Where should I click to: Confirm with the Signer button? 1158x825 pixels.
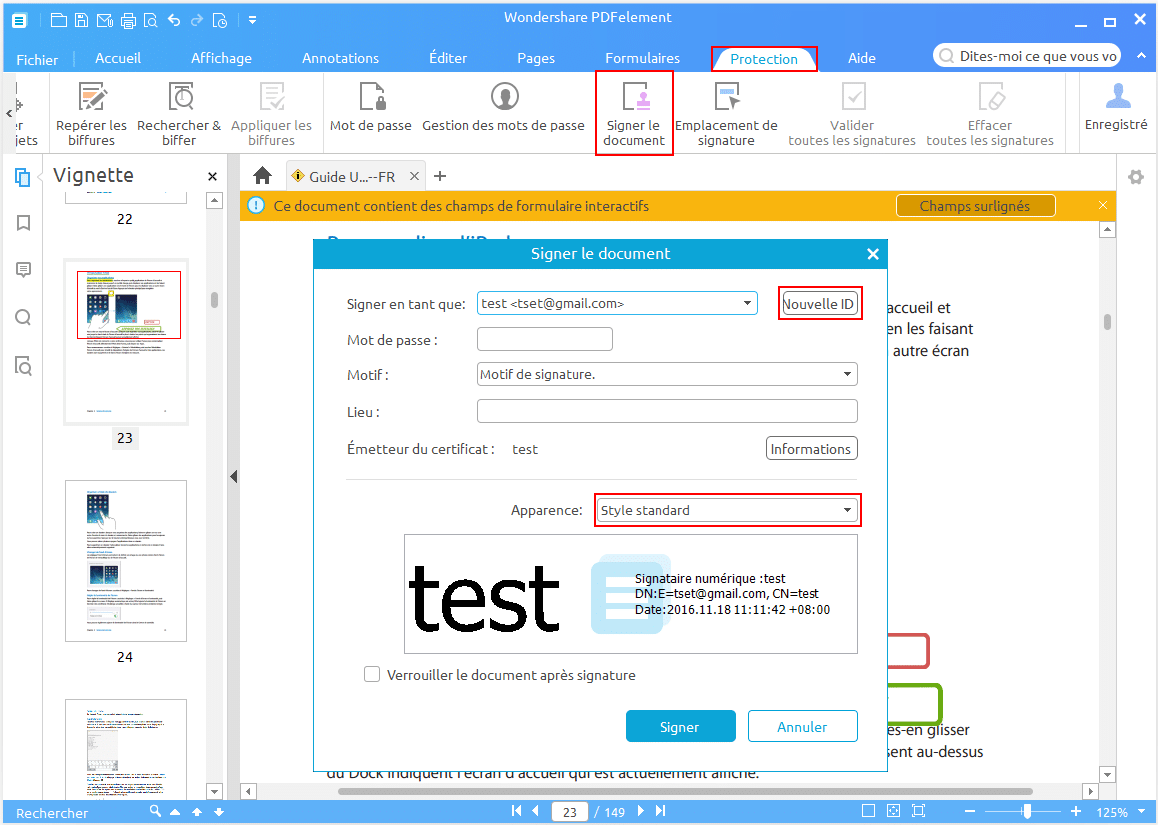680,727
